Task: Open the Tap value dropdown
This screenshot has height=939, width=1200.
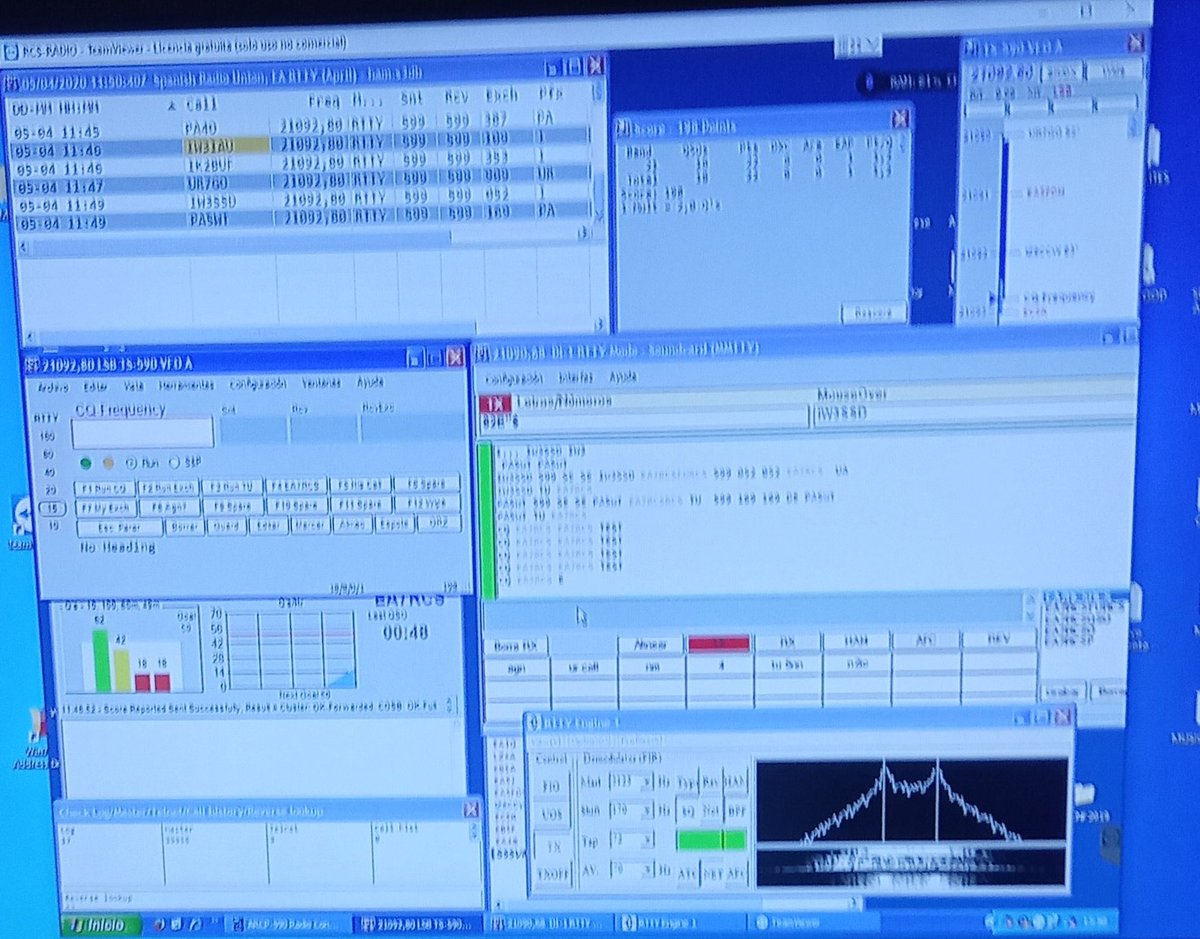Action: [649, 841]
